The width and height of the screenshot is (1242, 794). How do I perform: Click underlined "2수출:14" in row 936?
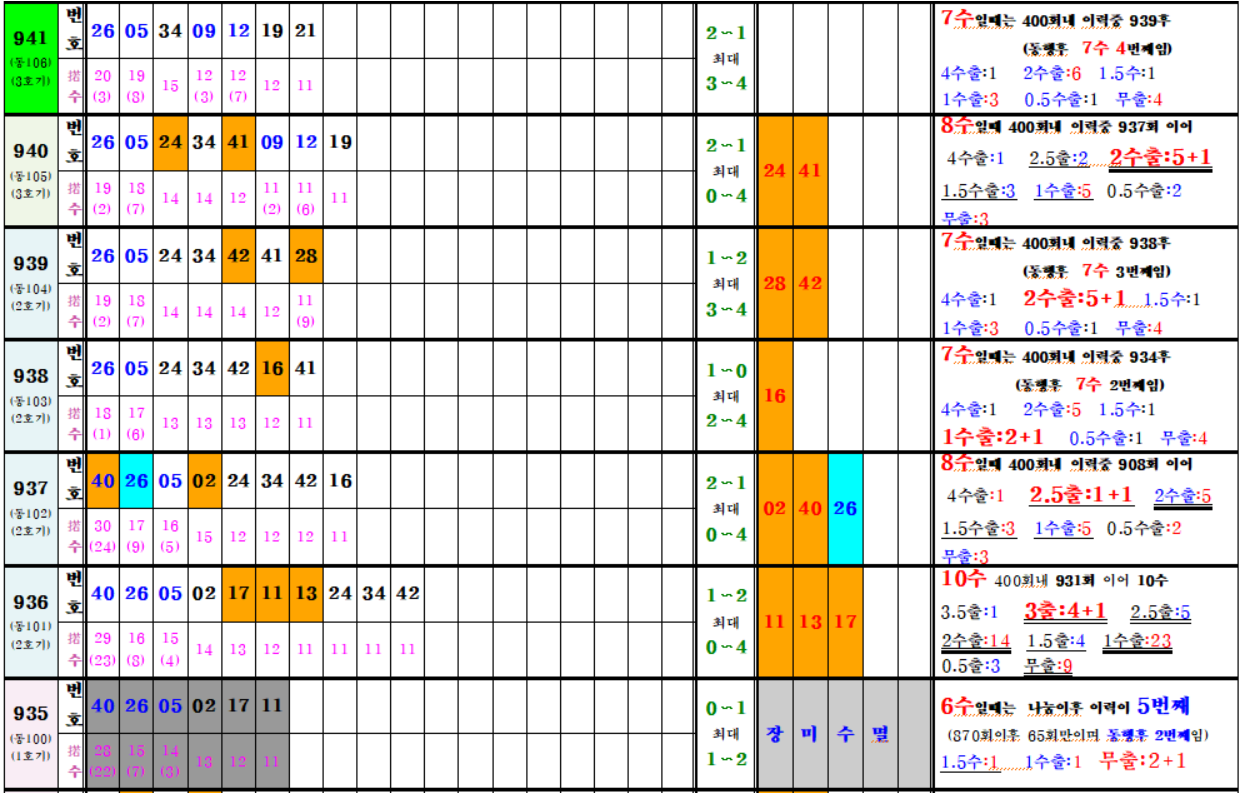pos(975,641)
